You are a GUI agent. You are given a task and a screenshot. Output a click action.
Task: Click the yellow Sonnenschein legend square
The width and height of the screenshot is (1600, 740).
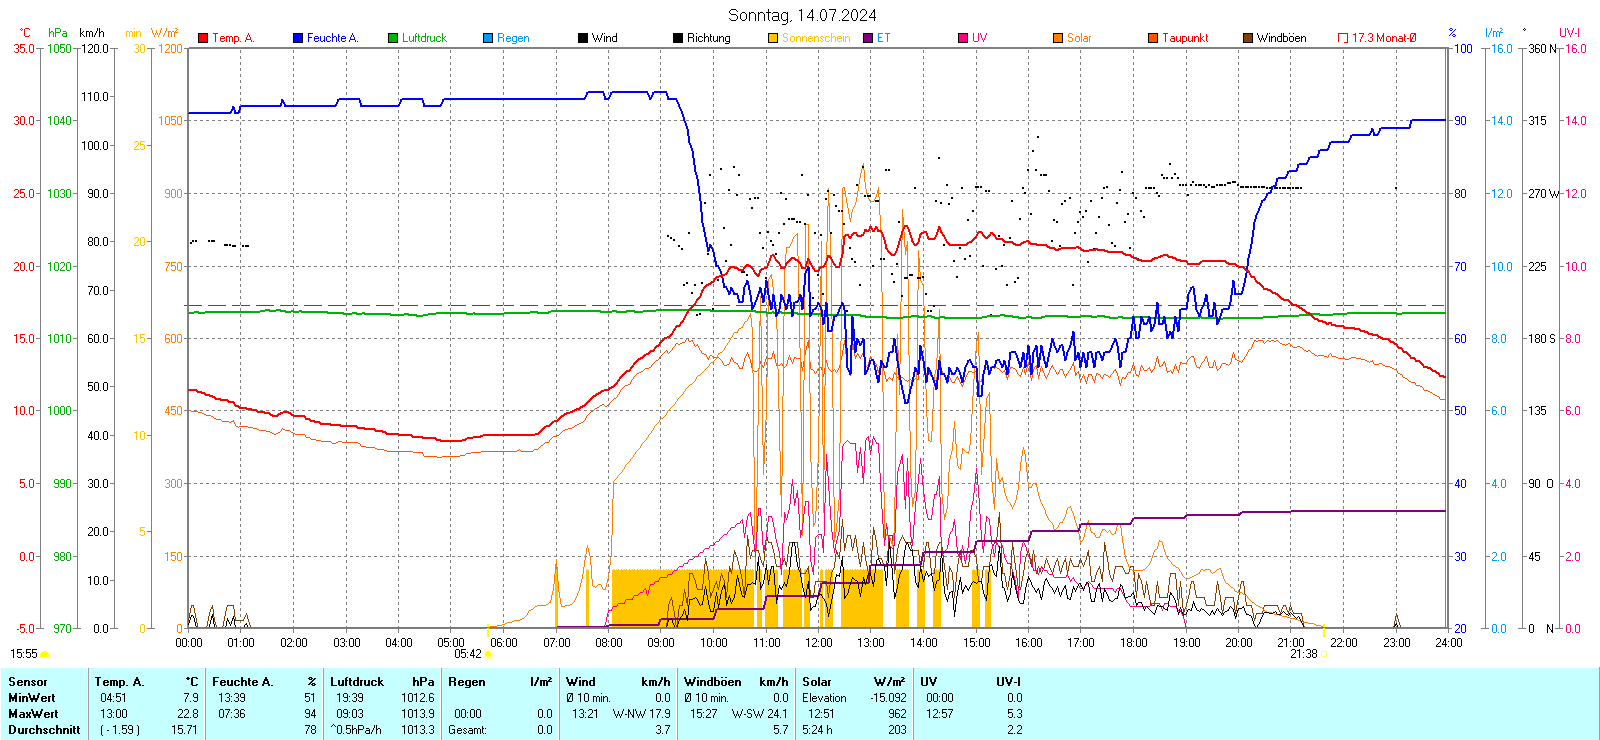(773, 38)
